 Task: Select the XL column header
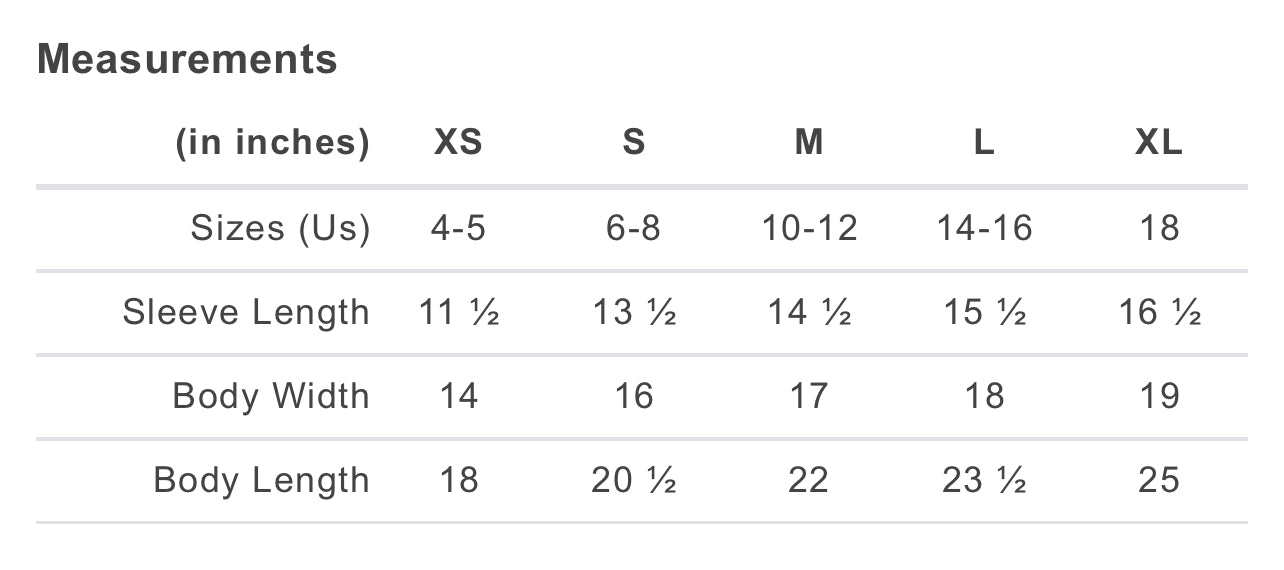coord(1159,143)
